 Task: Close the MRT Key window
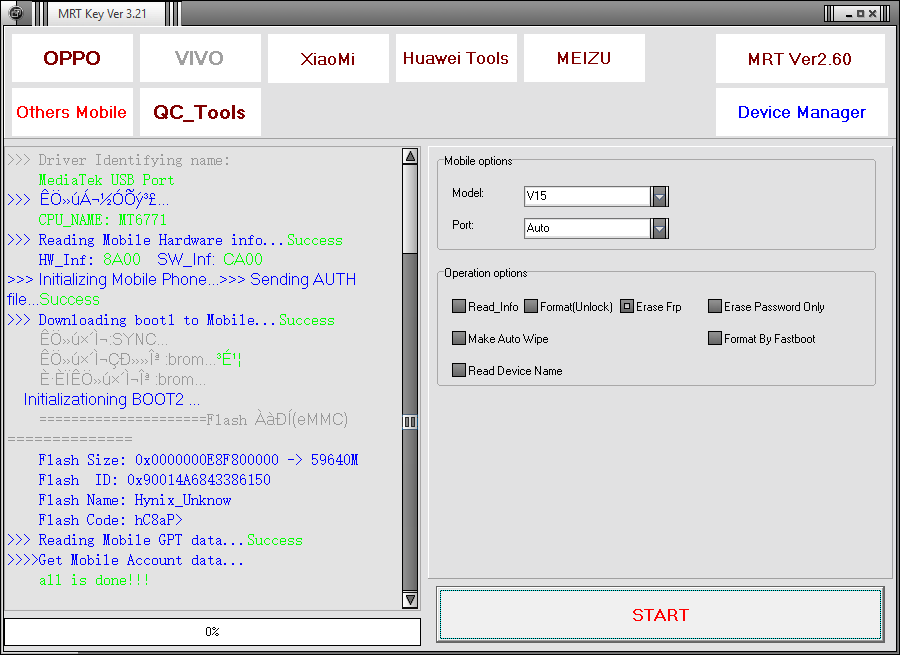(x=874, y=13)
